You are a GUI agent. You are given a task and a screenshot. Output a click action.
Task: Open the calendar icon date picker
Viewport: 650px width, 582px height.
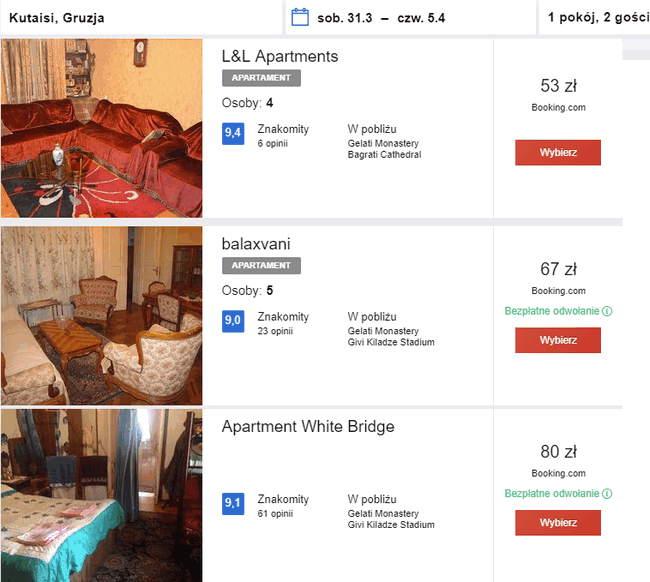(x=300, y=17)
